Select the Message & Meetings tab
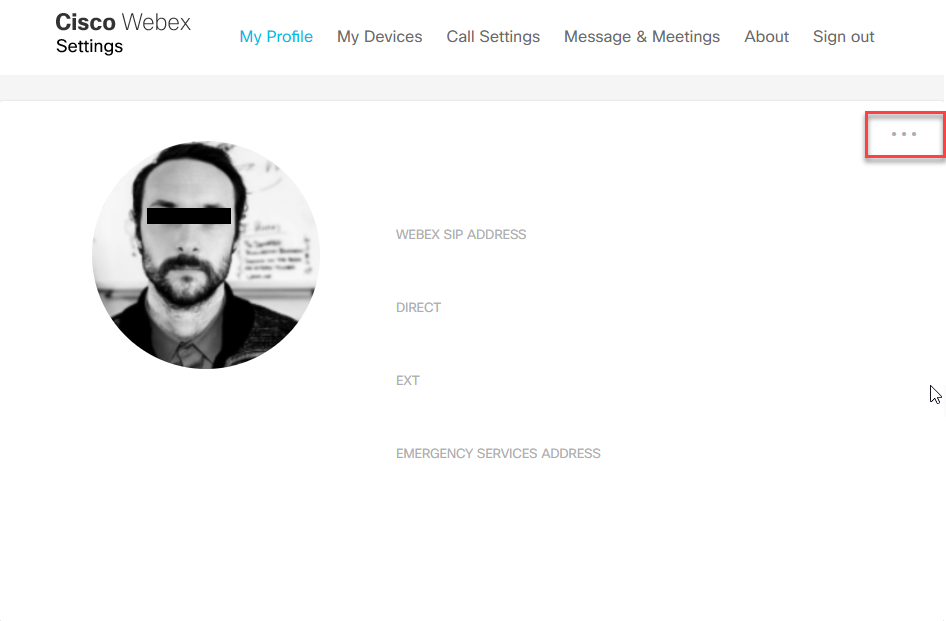The height and width of the screenshot is (621, 946). (641, 37)
